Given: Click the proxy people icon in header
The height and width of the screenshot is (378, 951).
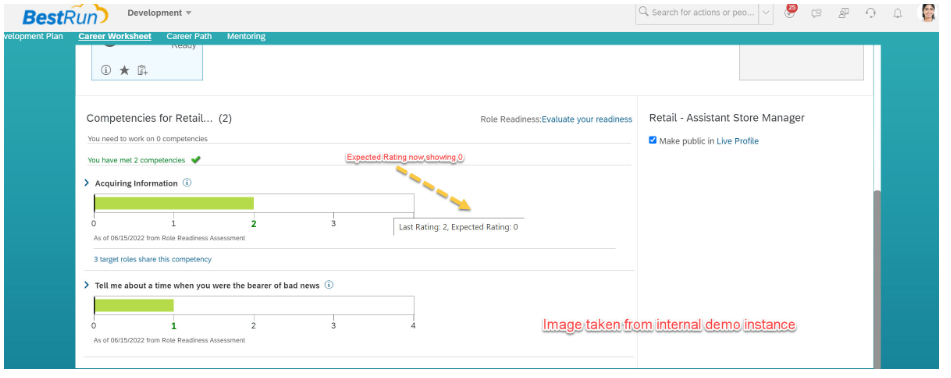Looking at the screenshot, I should pyautogui.click(x=844, y=13).
